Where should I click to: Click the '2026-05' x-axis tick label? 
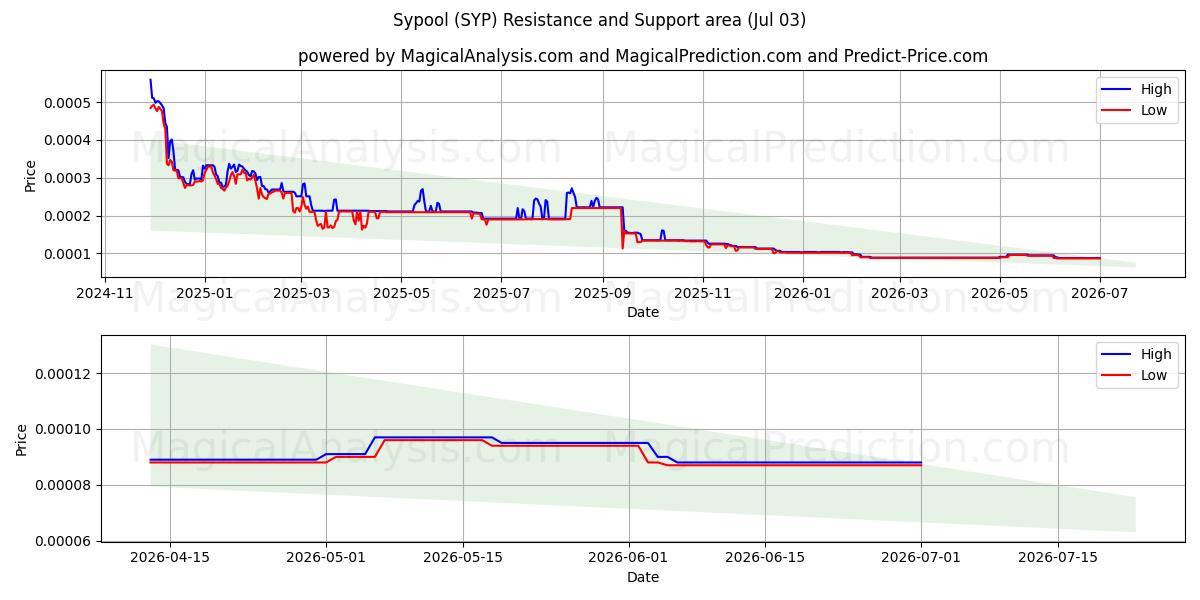pyautogui.click(x=999, y=293)
